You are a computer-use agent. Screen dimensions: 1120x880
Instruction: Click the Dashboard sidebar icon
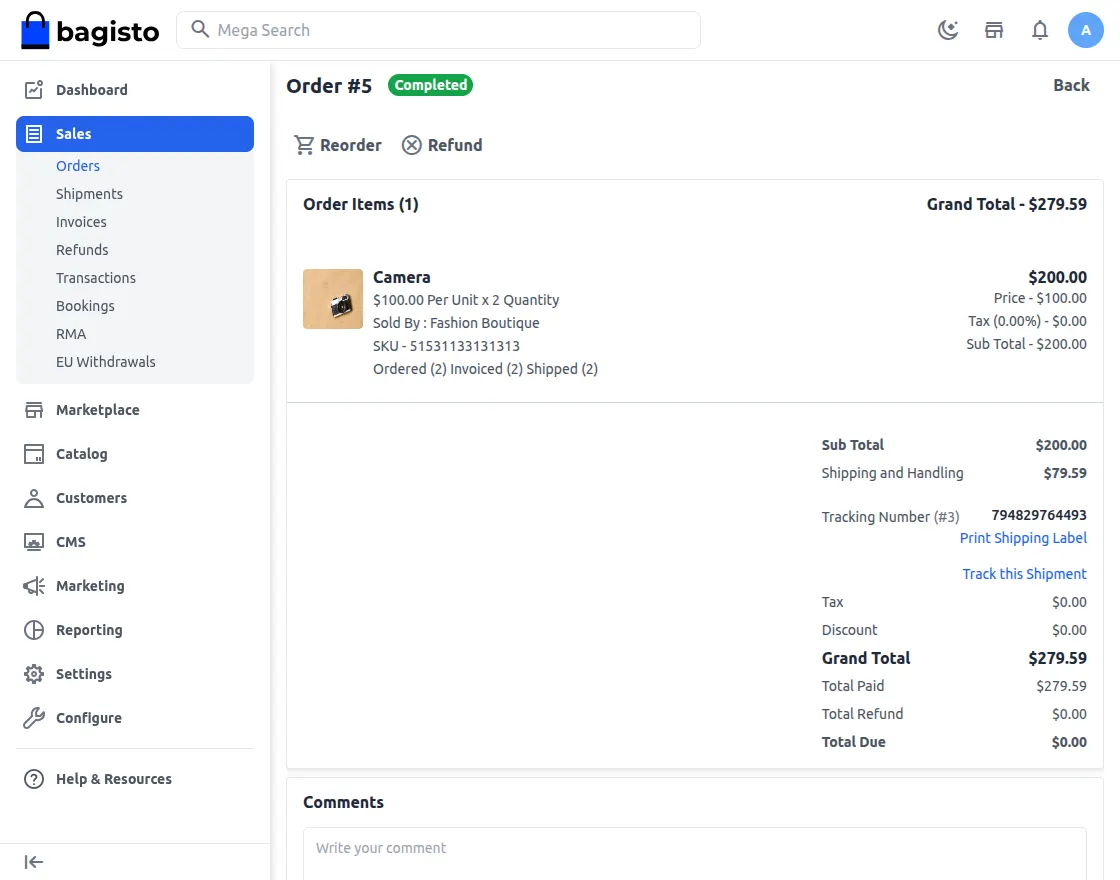coord(34,89)
